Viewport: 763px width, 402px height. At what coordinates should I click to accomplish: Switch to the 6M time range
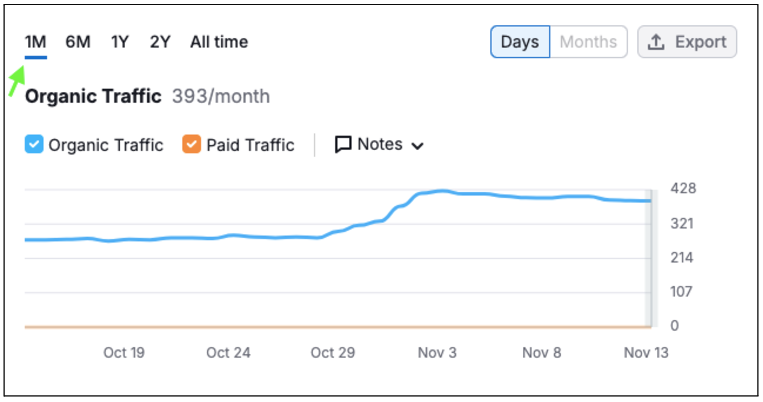[x=78, y=42]
